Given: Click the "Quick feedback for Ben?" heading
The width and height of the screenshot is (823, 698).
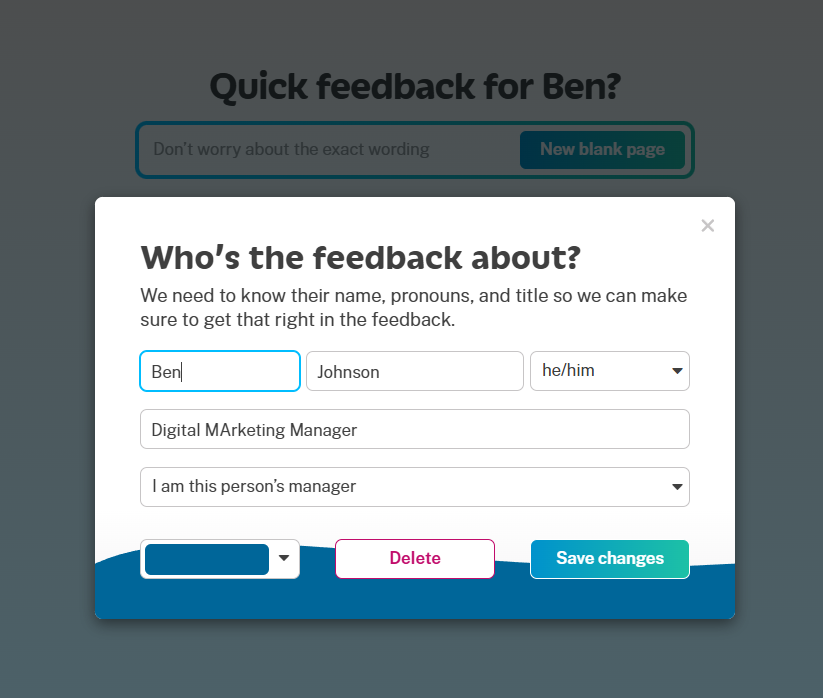Looking at the screenshot, I should [415, 87].
